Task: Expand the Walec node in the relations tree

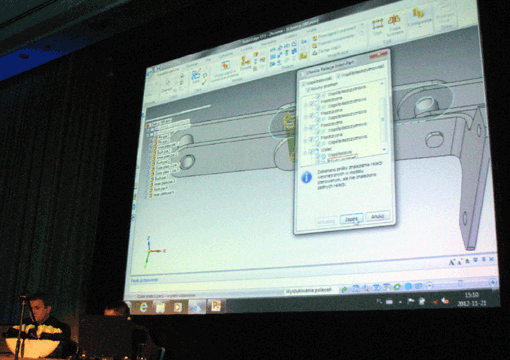Action: coord(305,153)
